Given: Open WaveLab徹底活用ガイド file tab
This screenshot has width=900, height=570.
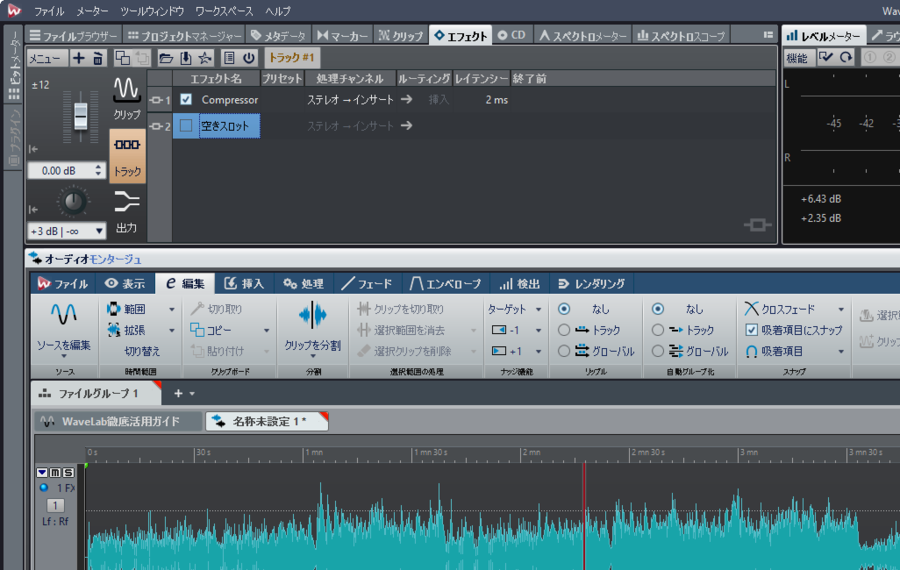Looking at the screenshot, I should point(118,421).
